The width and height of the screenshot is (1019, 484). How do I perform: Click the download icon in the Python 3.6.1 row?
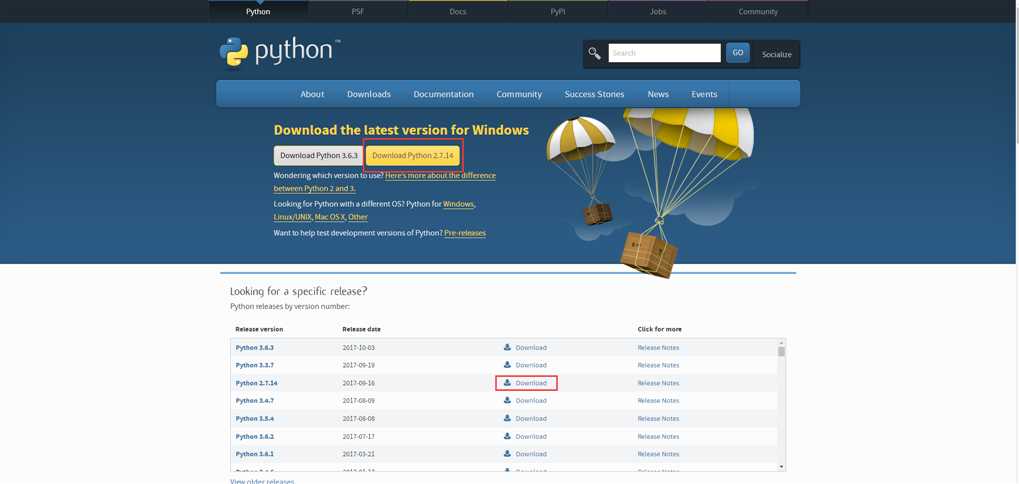(508, 453)
